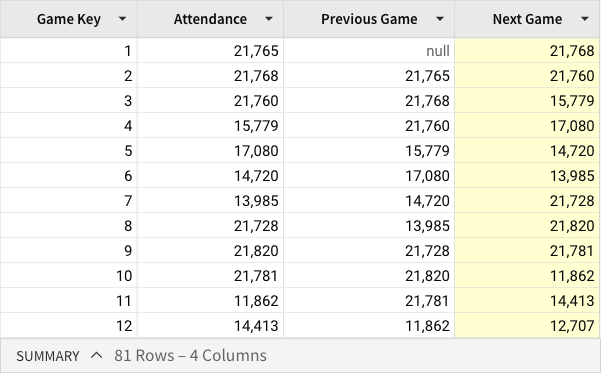Click the null cell in Previous Game
The height and width of the screenshot is (373, 601).
pyautogui.click(x=369, y=51)
